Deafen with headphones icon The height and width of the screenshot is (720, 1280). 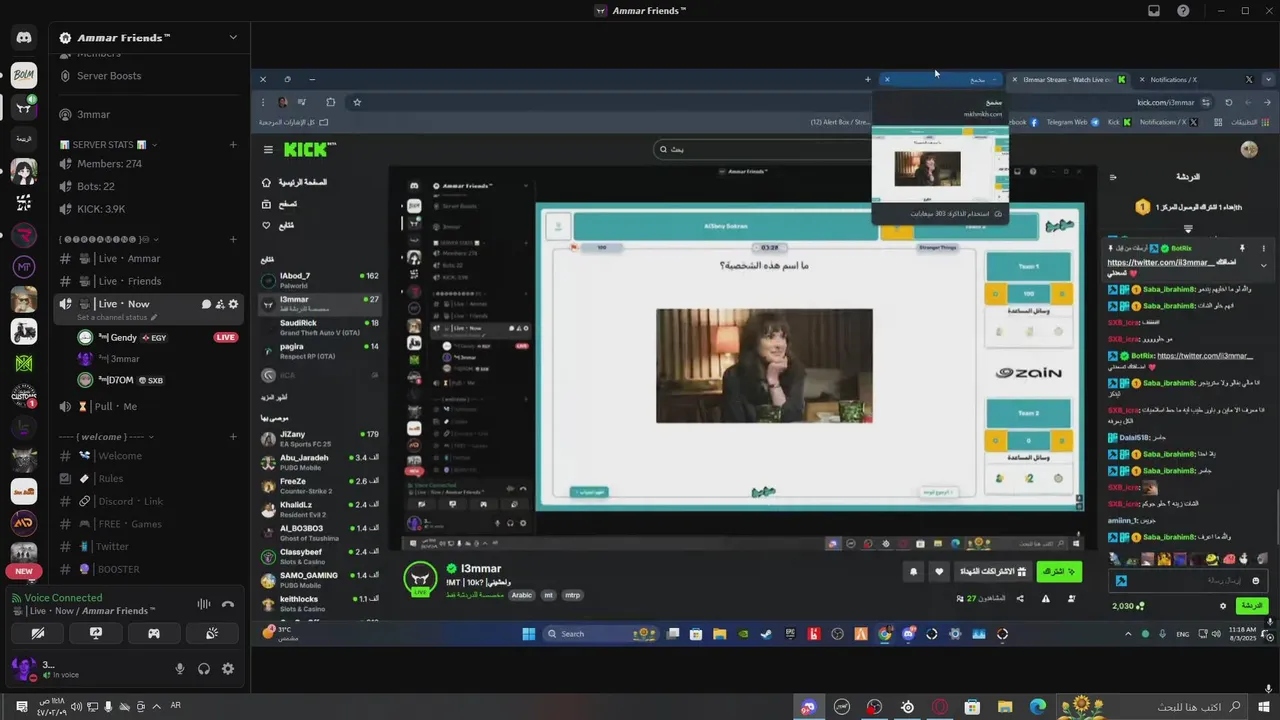click(204, 669)
